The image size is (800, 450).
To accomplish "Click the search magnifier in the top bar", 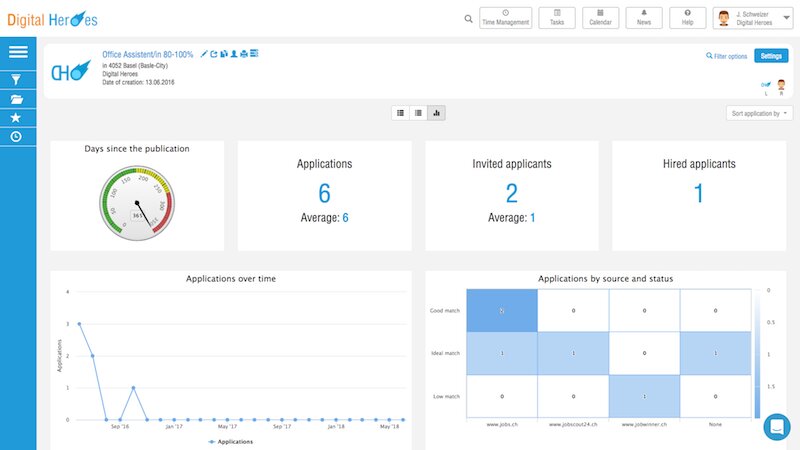I will pos(469,18).
